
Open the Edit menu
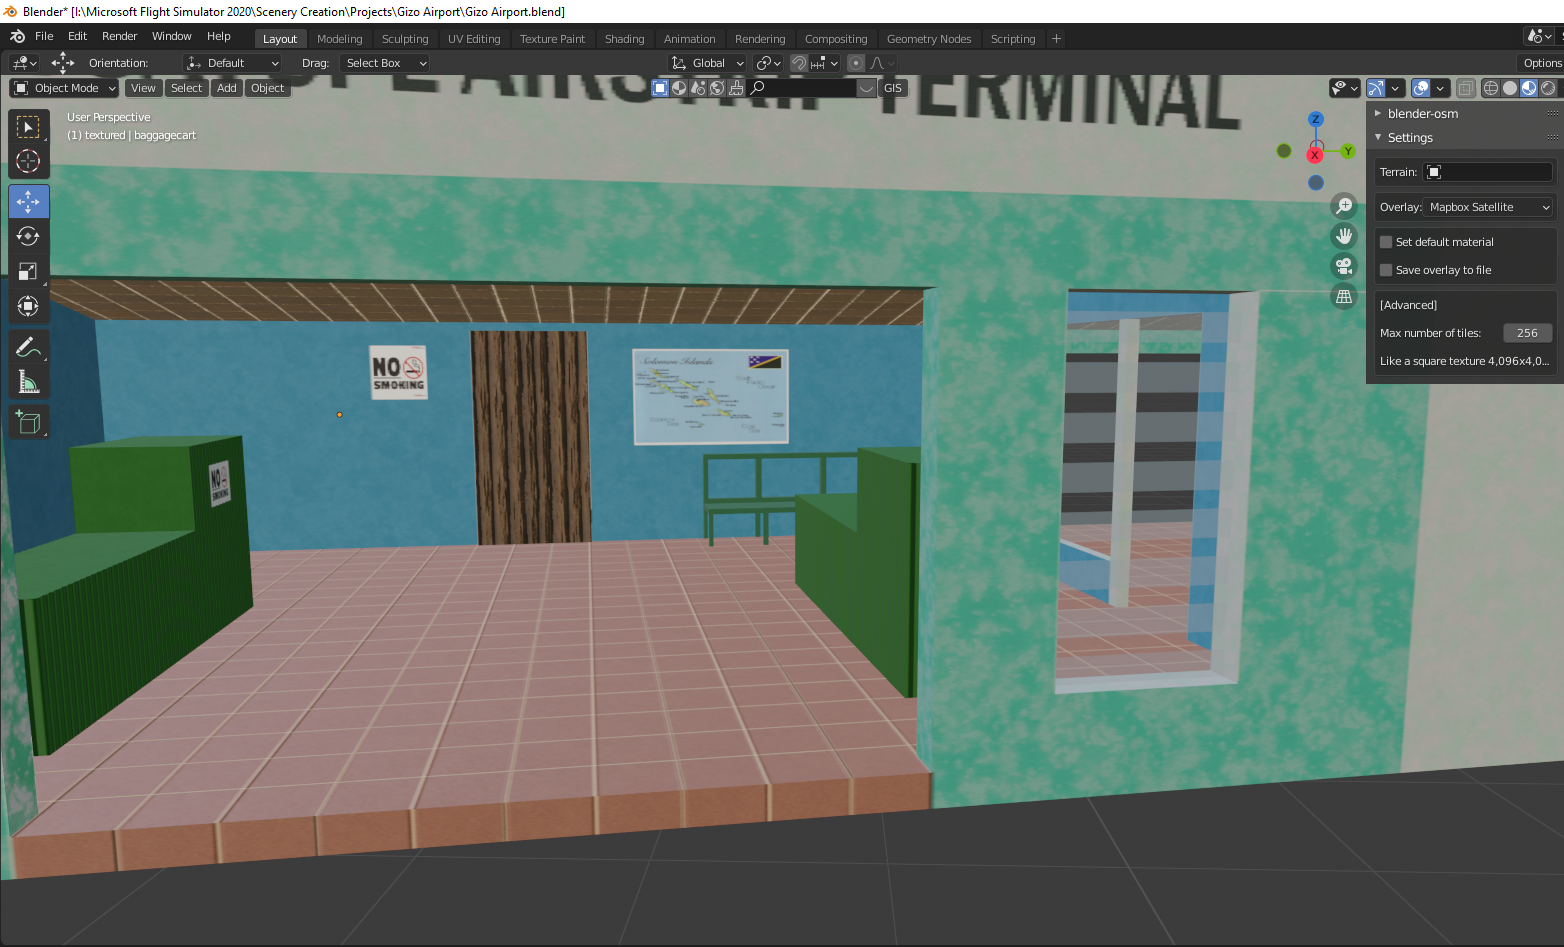pyautogui.click(x=77, y=36)
